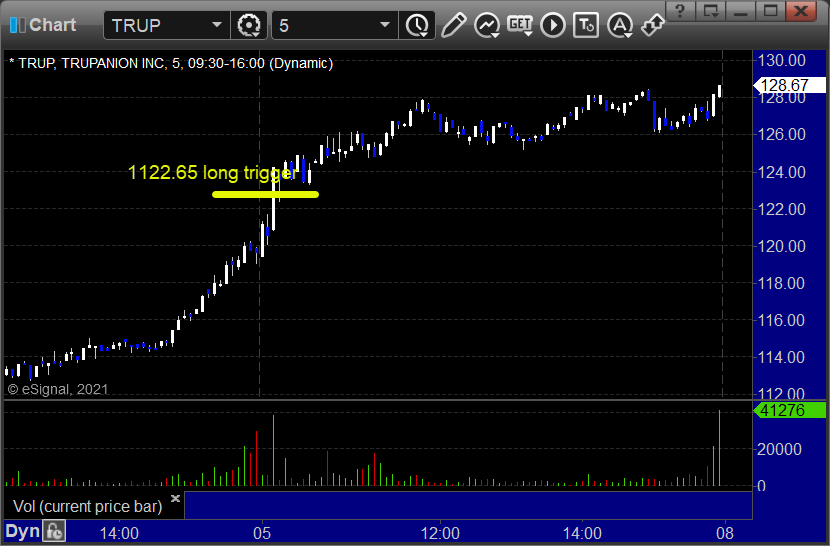
Task: Click the 12:00 time axis label
Action: (440, 533)
